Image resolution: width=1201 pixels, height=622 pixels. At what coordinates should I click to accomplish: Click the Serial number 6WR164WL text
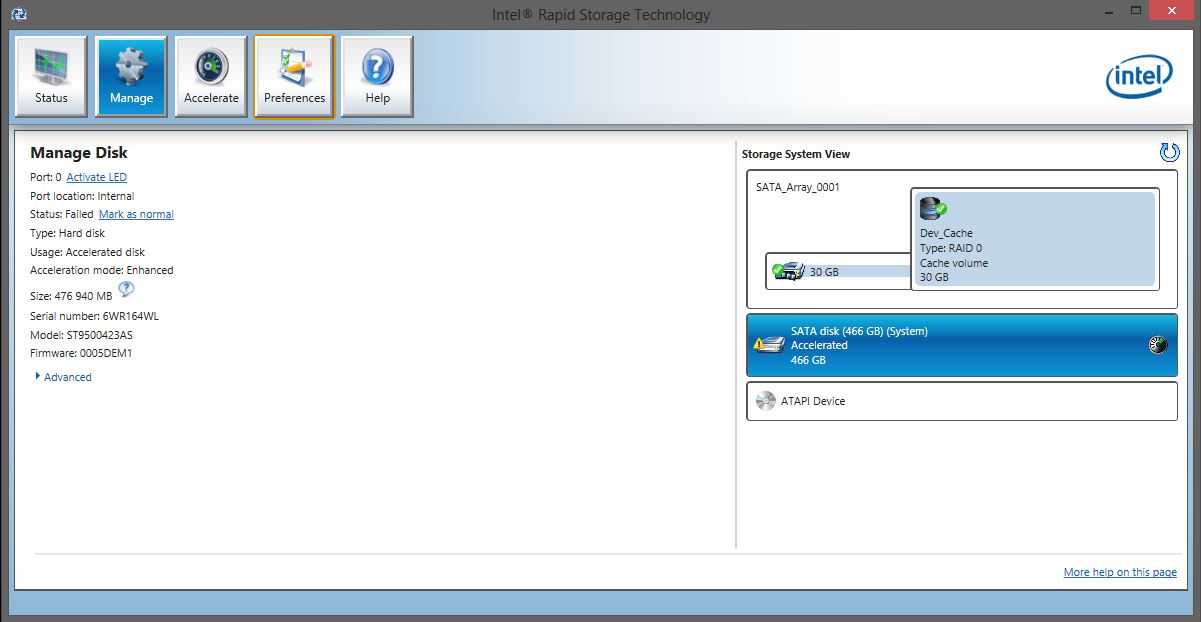click(95, 316)
